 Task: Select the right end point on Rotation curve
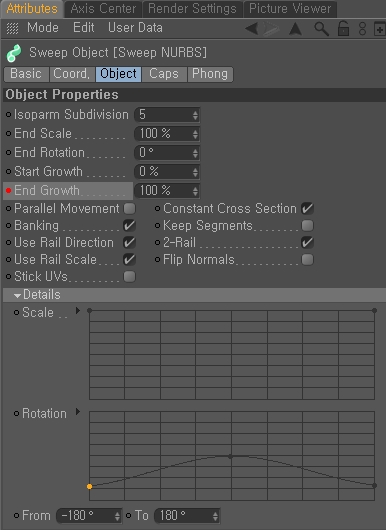[x=374, y=485]
